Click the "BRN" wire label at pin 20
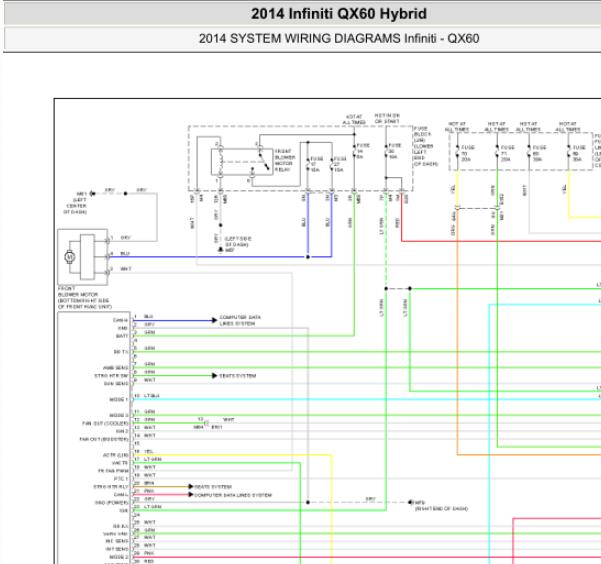This screenshot has height=564, width=601. tap(149, 483)
